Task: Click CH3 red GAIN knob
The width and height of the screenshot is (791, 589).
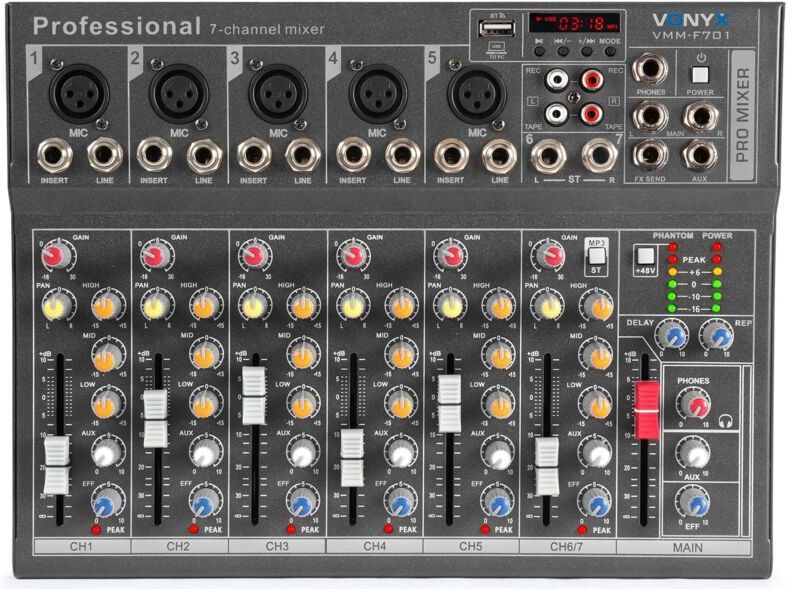Action: 253,256
